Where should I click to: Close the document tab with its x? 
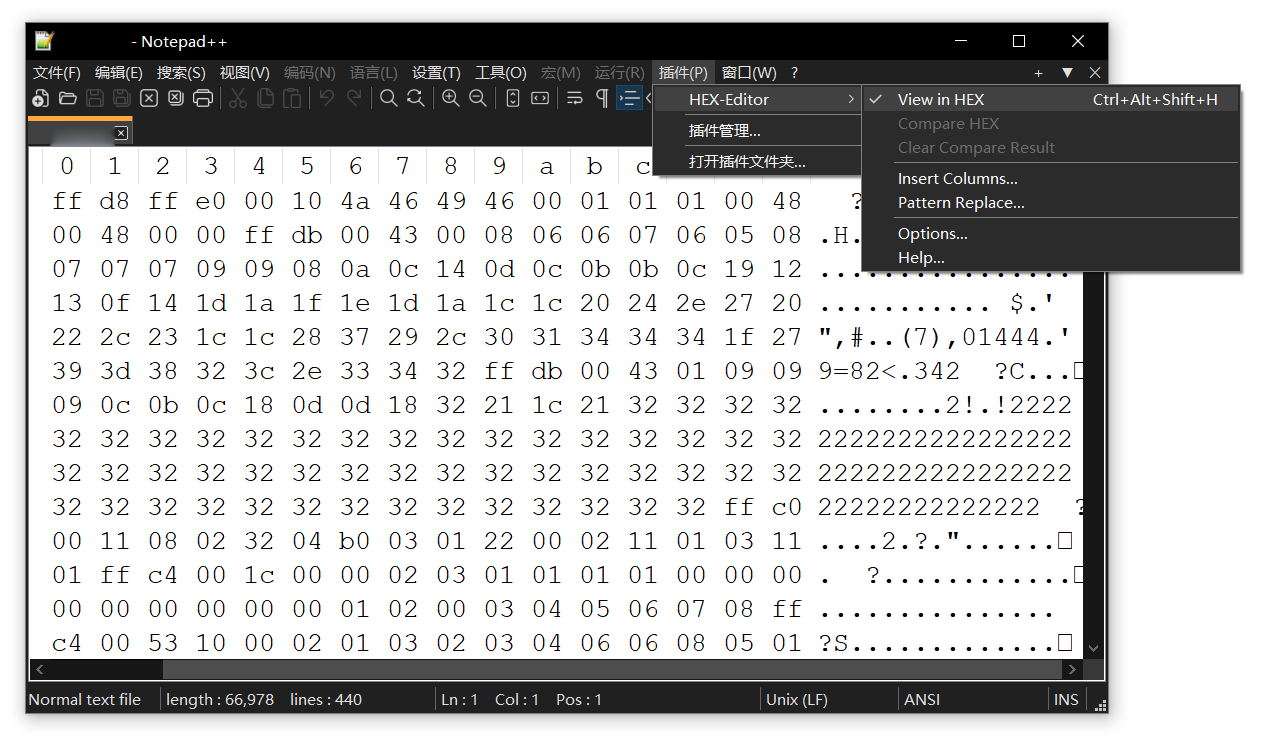pos(121,133)
